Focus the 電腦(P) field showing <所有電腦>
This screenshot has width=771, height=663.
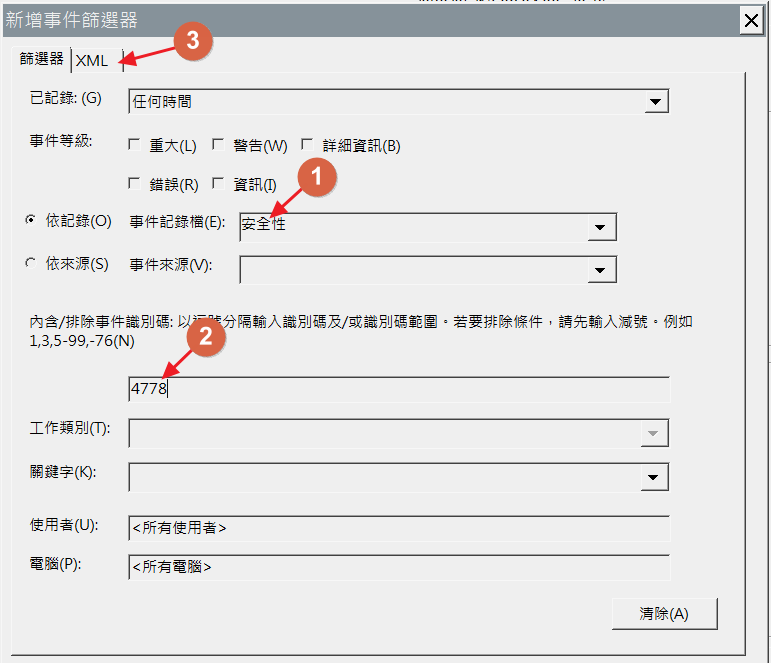(399, 567)
